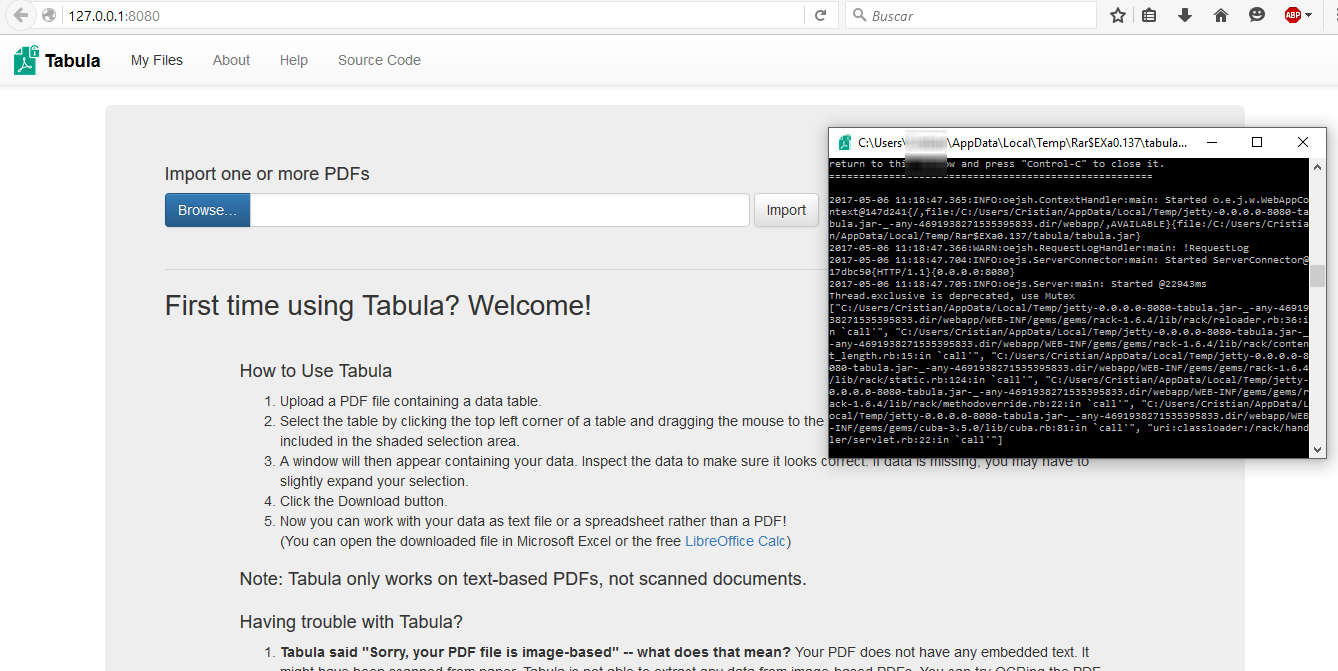This screenshot has height=671, width=1338.
Task: Minimize the console window
Action: coord(1211,143)
